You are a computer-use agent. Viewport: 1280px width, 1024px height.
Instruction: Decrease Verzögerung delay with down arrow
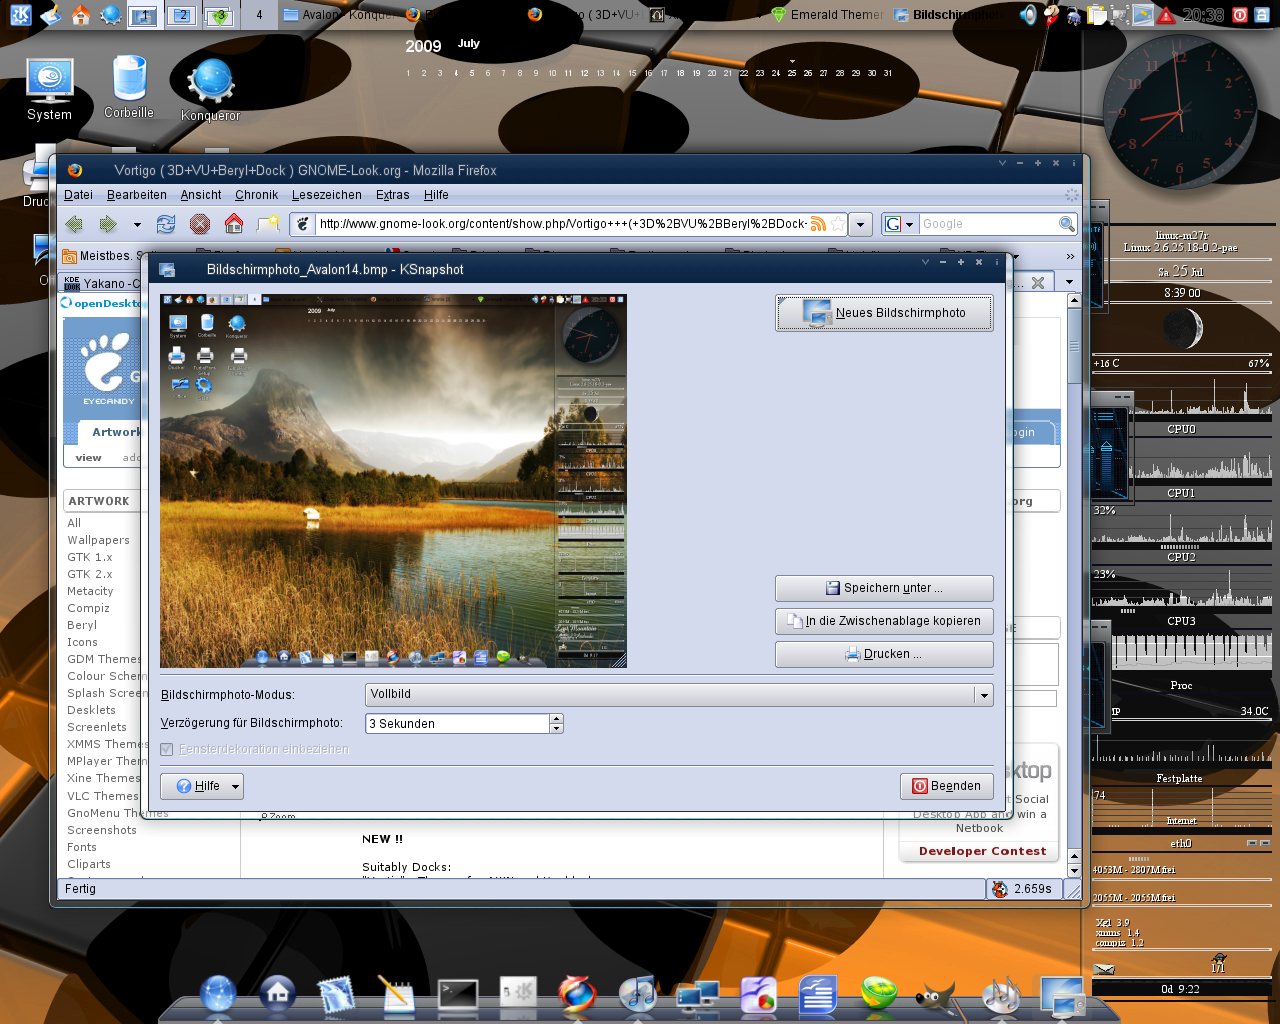(557, 728)
